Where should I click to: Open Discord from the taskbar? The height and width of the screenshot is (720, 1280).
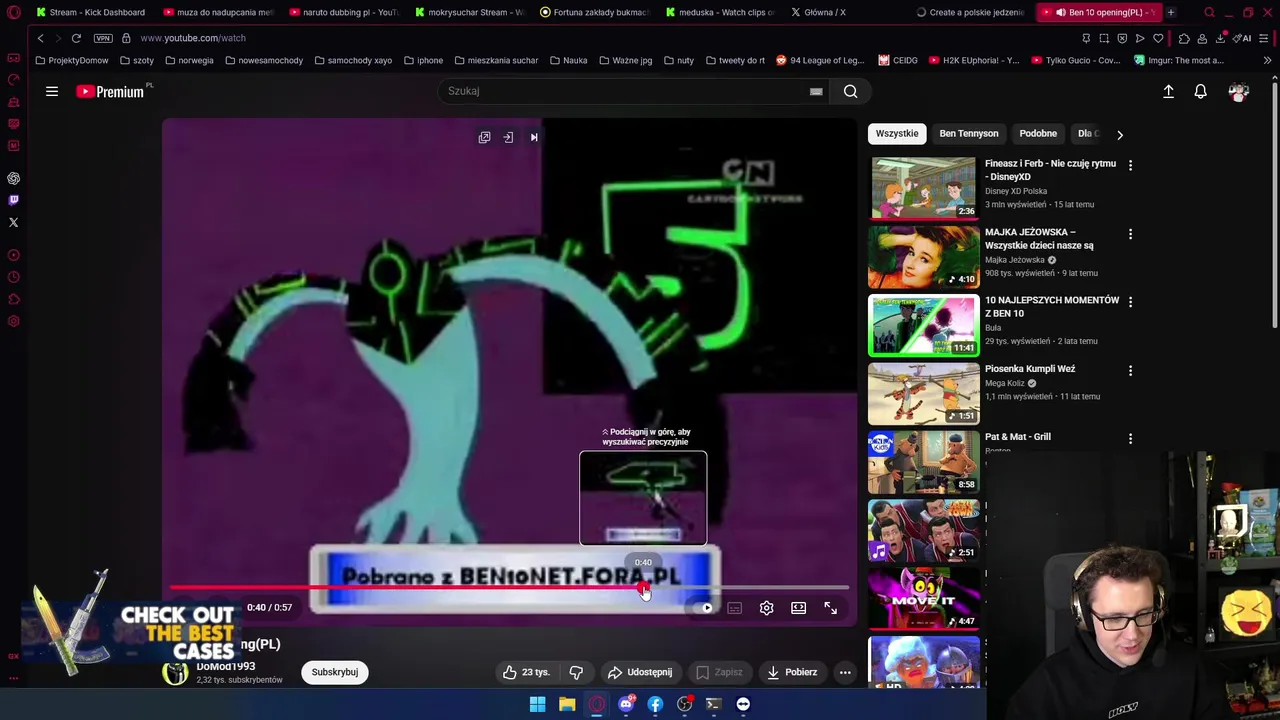tap(626, 704)
